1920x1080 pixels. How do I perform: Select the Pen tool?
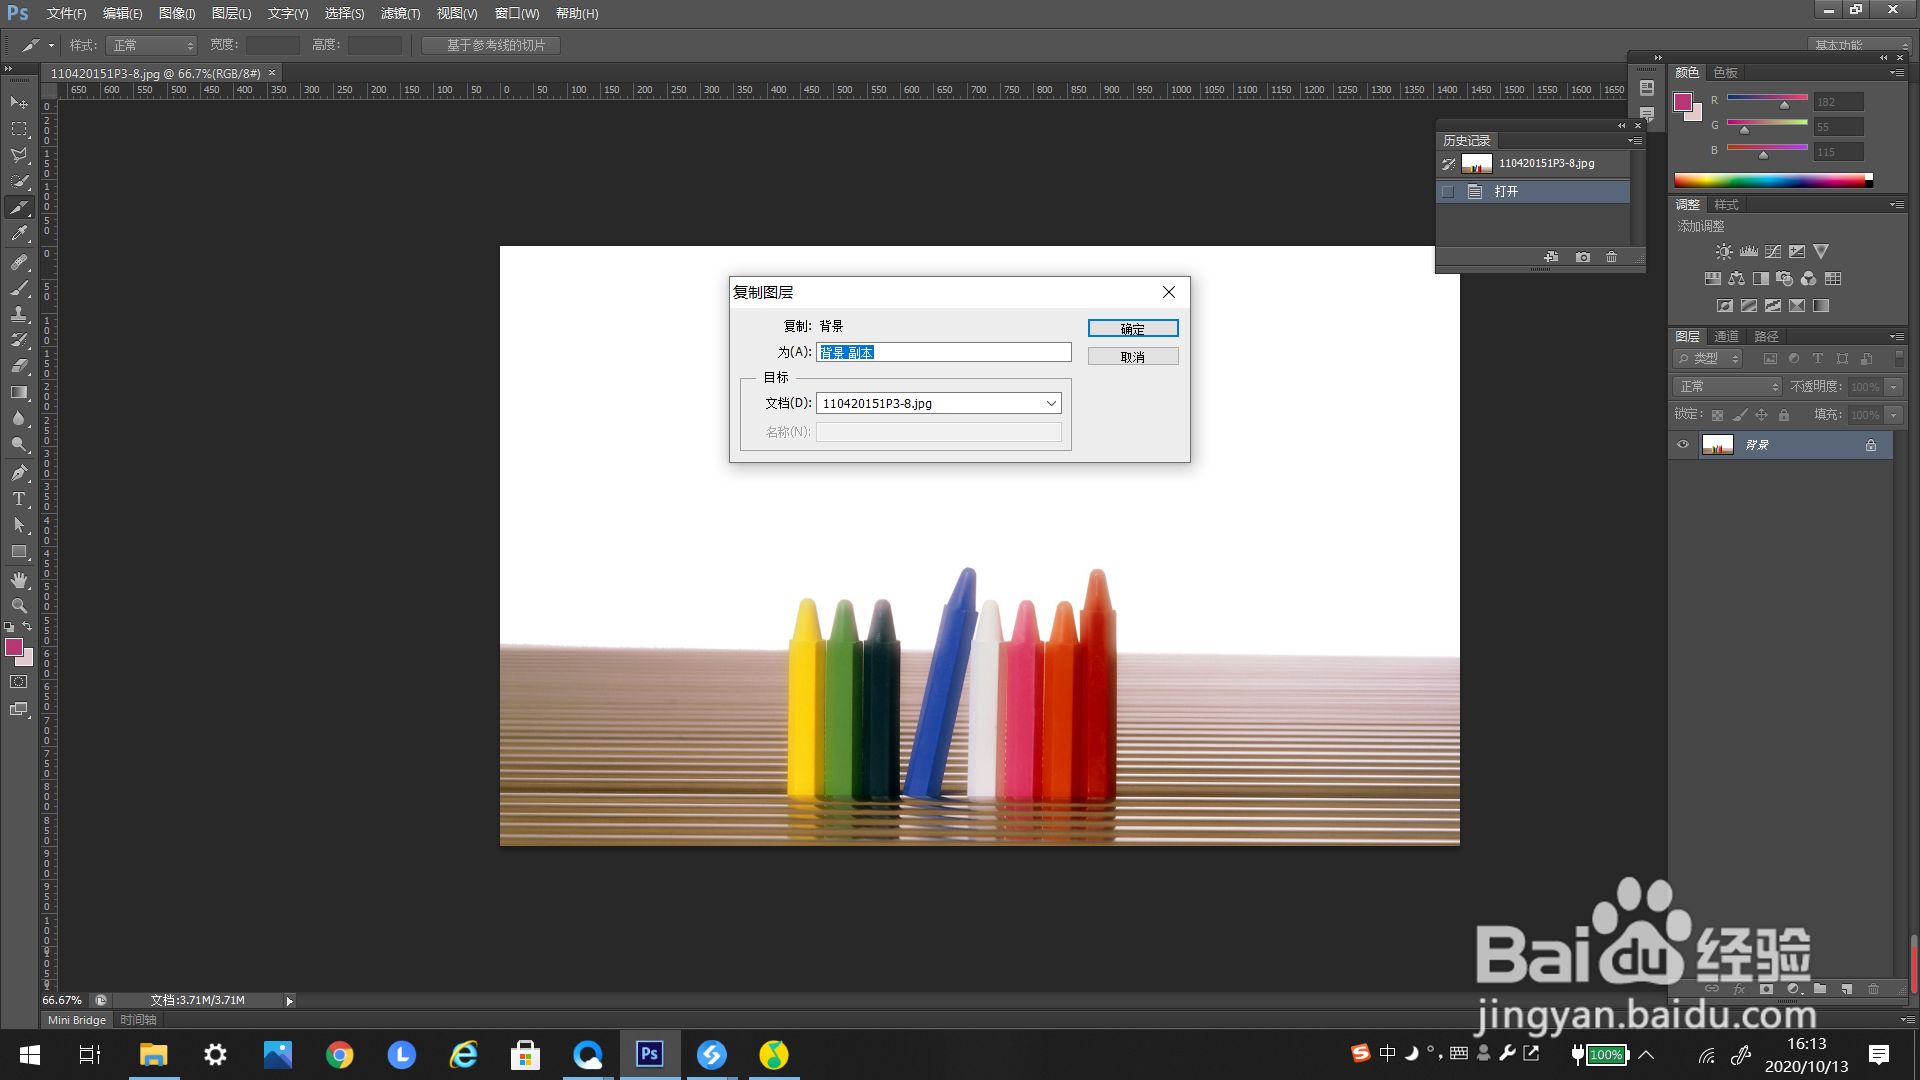19,472
